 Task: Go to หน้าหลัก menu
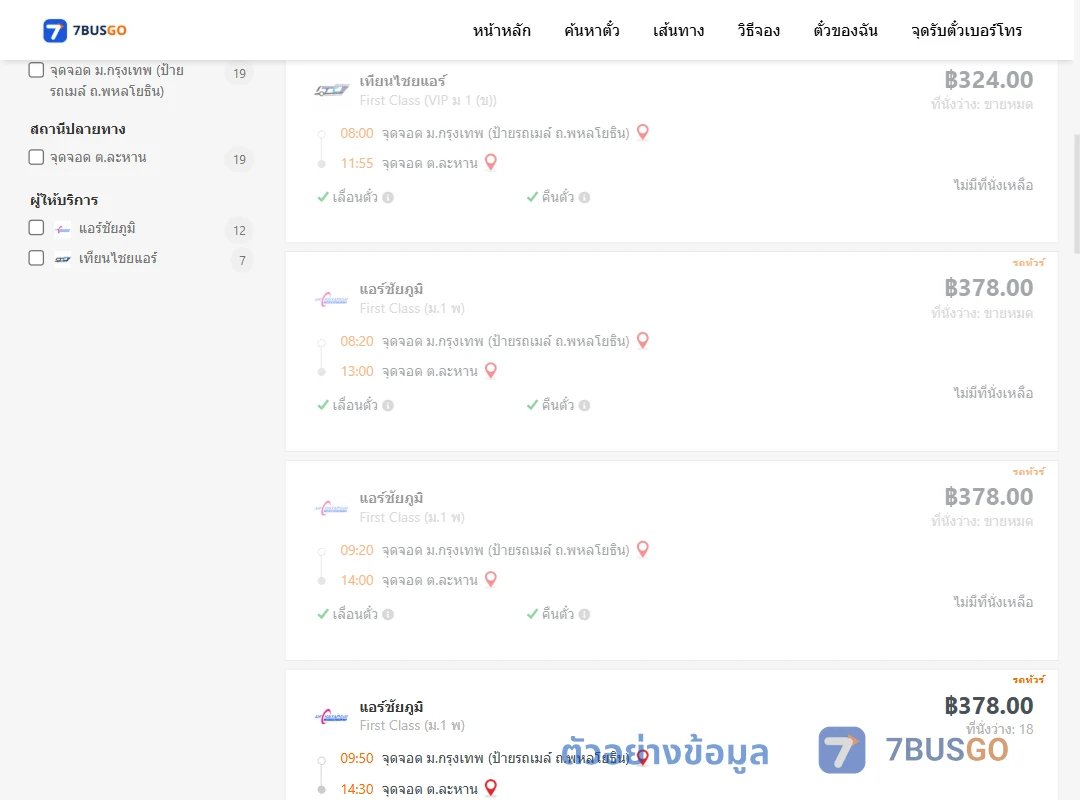[x=501, y=30]
